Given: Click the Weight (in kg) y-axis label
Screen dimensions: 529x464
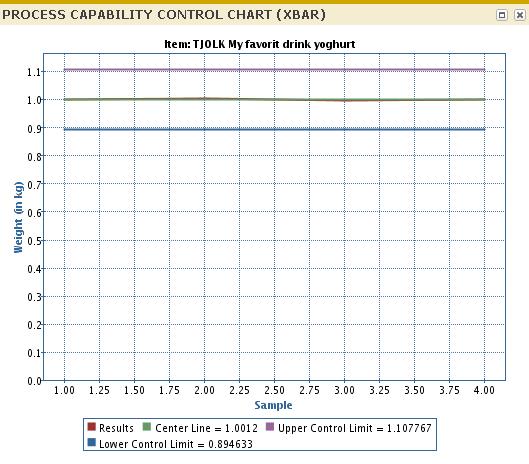Looking at the screenshot, I should tap(19, 217).
